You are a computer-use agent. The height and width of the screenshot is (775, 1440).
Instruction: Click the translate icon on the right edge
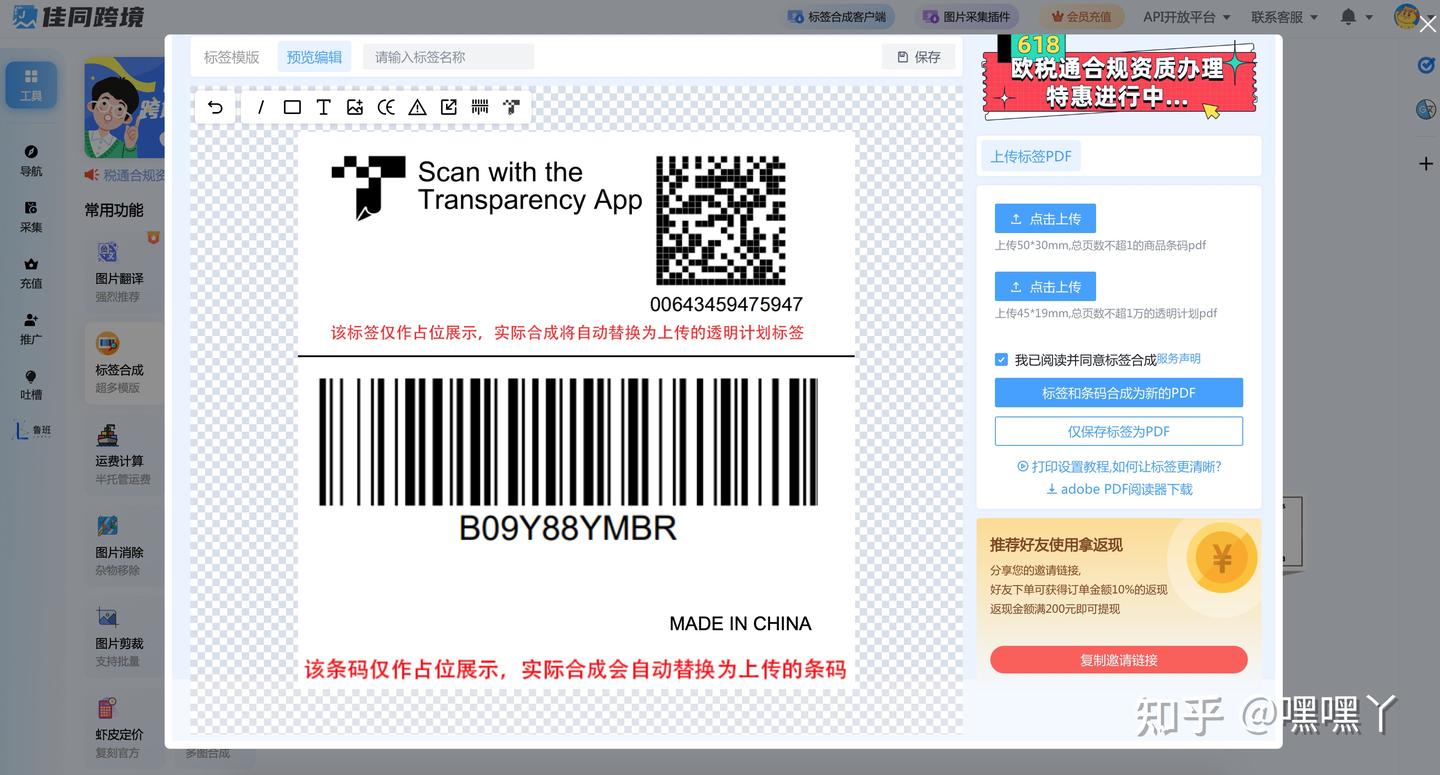pyautogui.click(x=1426, y=109)
